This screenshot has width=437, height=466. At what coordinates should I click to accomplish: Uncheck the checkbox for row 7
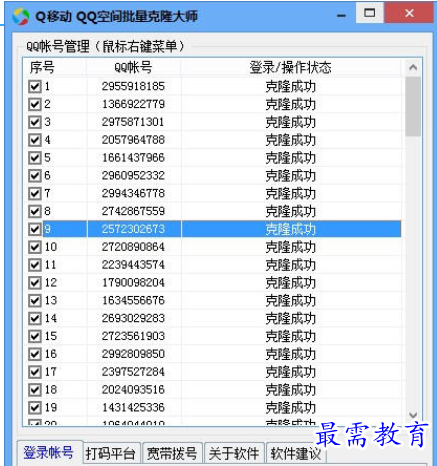click(x=35, y=193)
